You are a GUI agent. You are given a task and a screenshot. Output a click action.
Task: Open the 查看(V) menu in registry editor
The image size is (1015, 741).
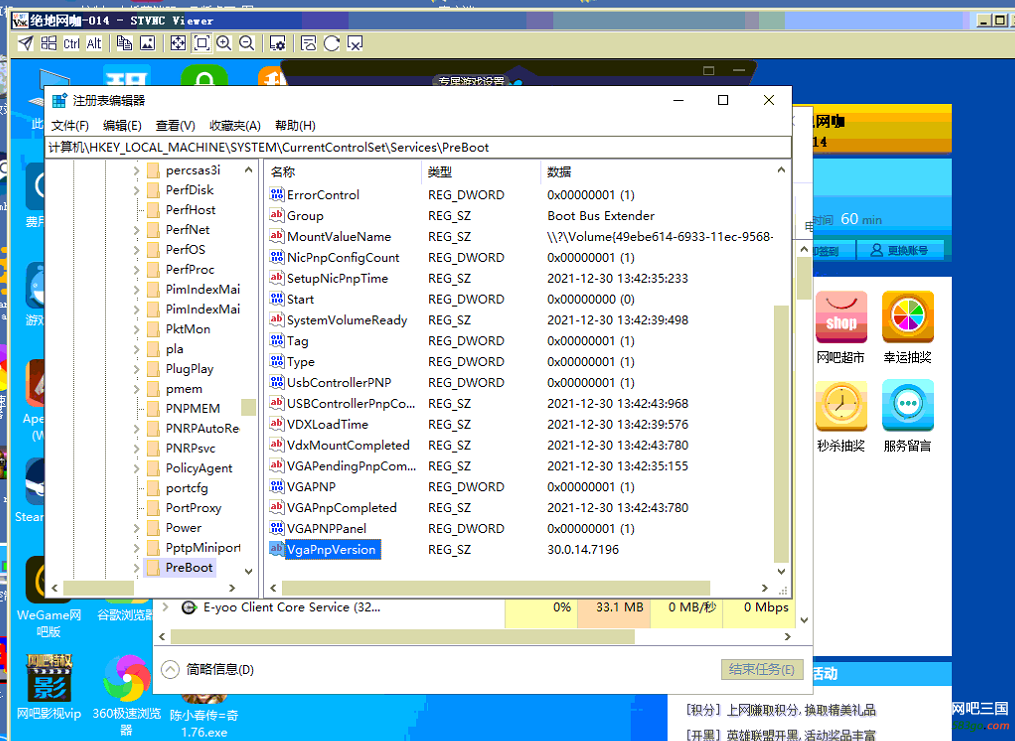175,126
